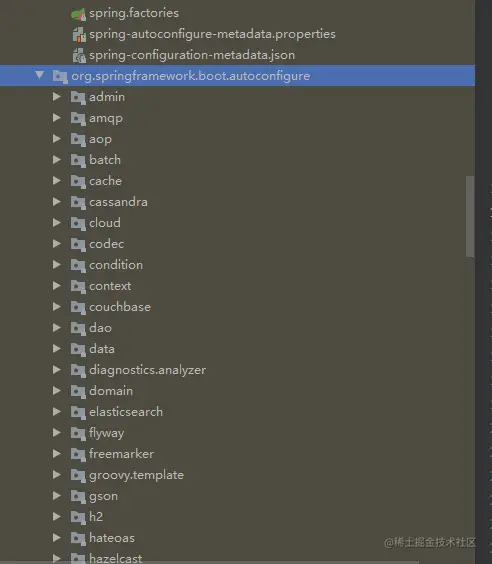The width and height of the screenshot is (492, 564).
Task: Expand the cache package
Action: point(57,180)
